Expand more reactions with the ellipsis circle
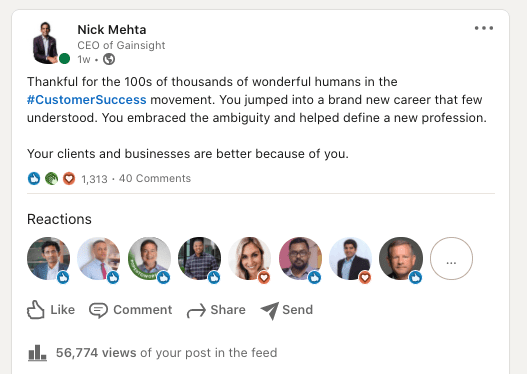The image size is (527, 374). 451,258
